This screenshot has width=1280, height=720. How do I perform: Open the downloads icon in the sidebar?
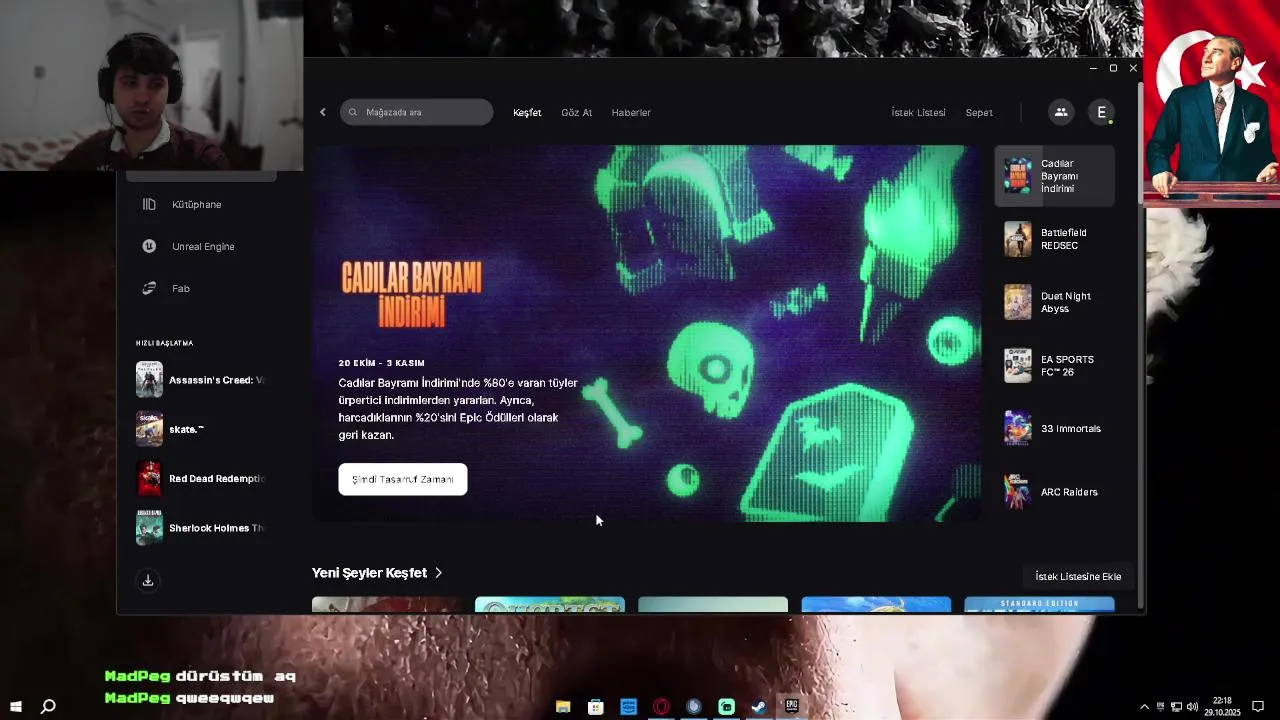click(x=148, y=580)
